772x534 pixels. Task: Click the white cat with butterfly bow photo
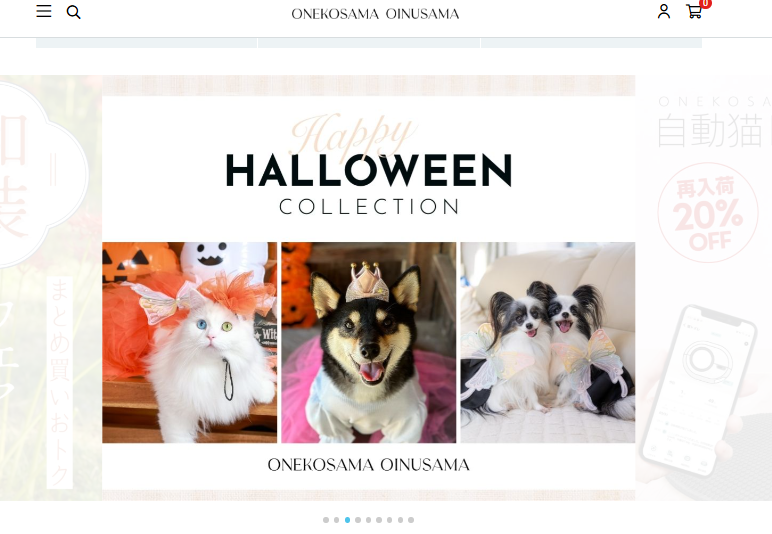[x=190, y=342]
